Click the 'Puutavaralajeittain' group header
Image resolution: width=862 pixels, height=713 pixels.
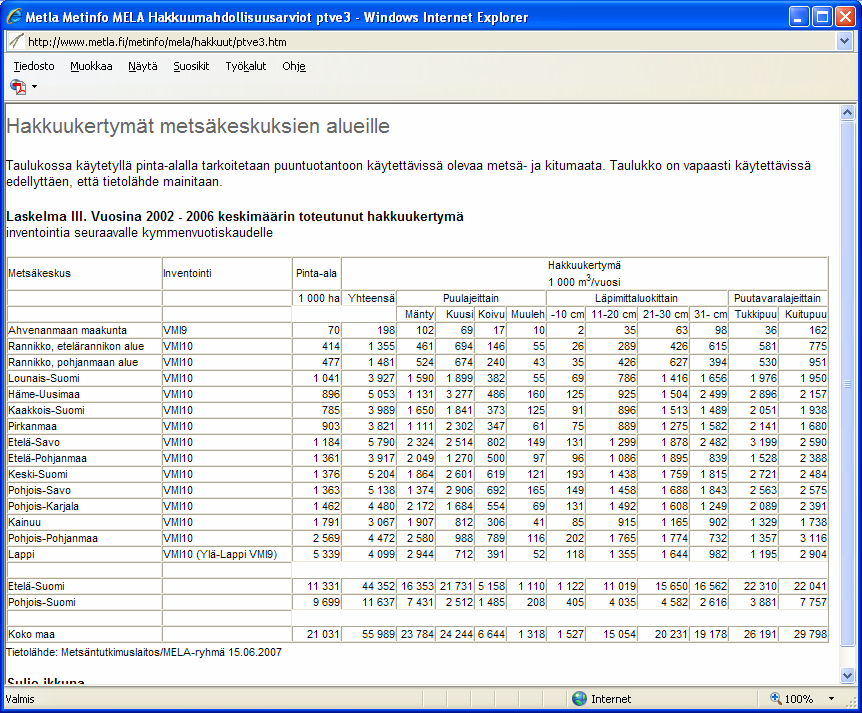coord(777,298)
